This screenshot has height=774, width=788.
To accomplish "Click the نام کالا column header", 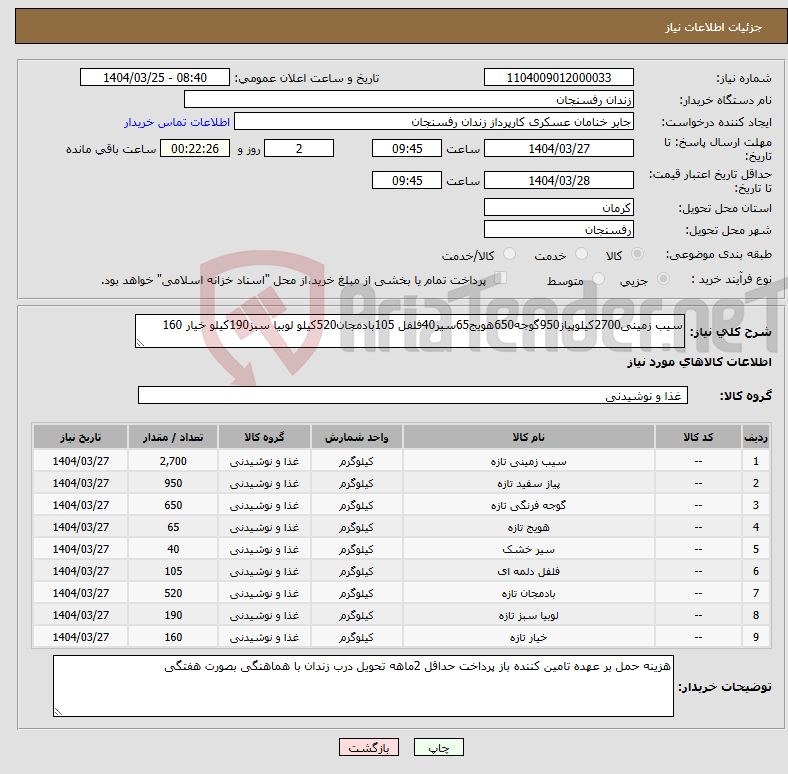I will [528, 437].
